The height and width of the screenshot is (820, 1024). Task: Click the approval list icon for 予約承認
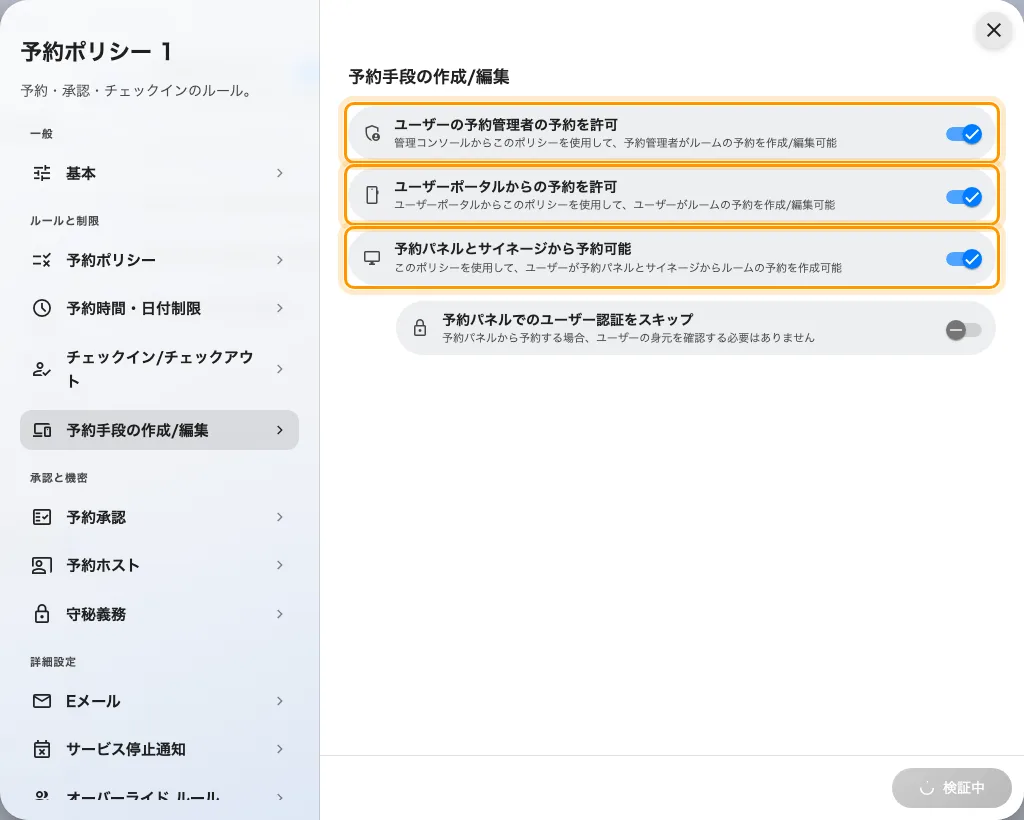[42, 517]
